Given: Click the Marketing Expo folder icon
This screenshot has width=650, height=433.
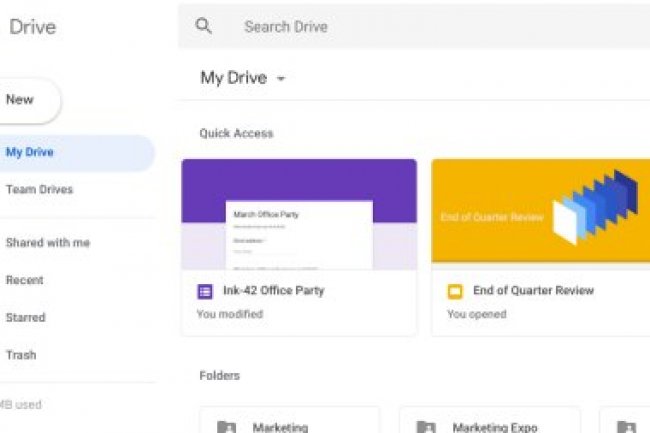Looking at the screenshot, I should click(426, 427).
